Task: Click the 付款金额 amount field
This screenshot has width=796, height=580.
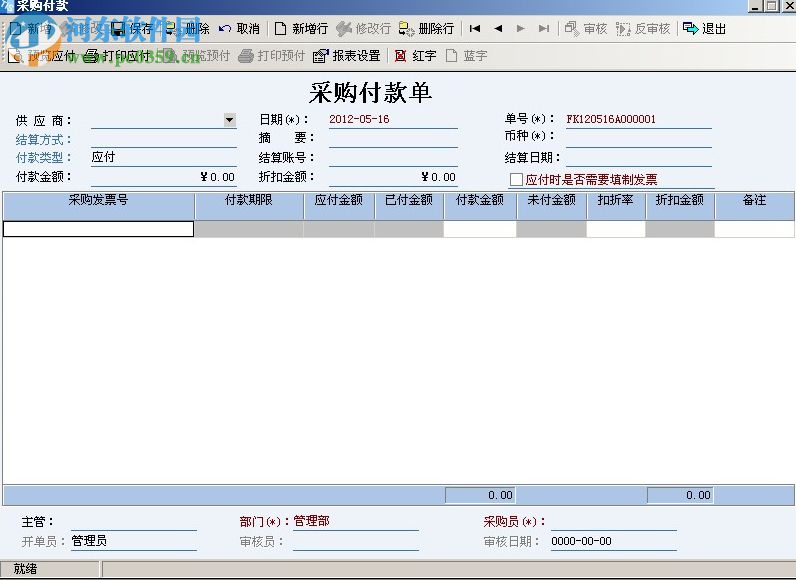Action: pyautogui.click(x=163, y=177)
